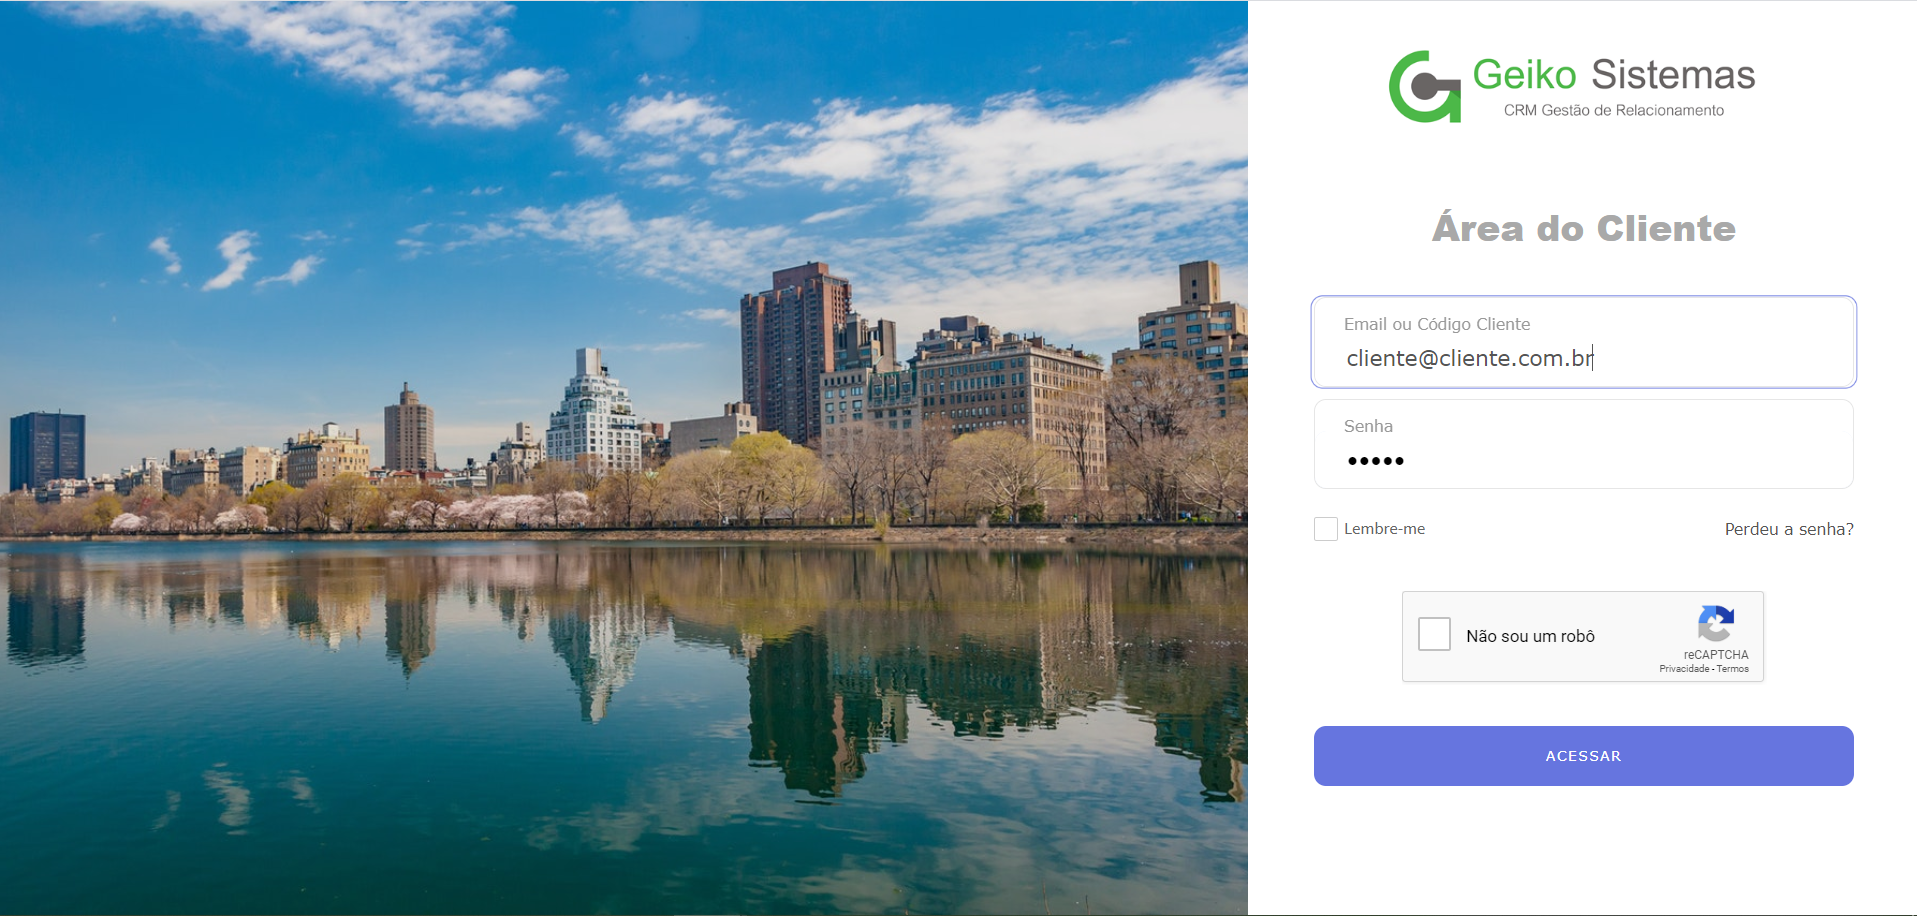This screenshot has height=916, width=1917.
Task: Click the "Não sou um robô" text
Action: click(x=1530, y=636)
